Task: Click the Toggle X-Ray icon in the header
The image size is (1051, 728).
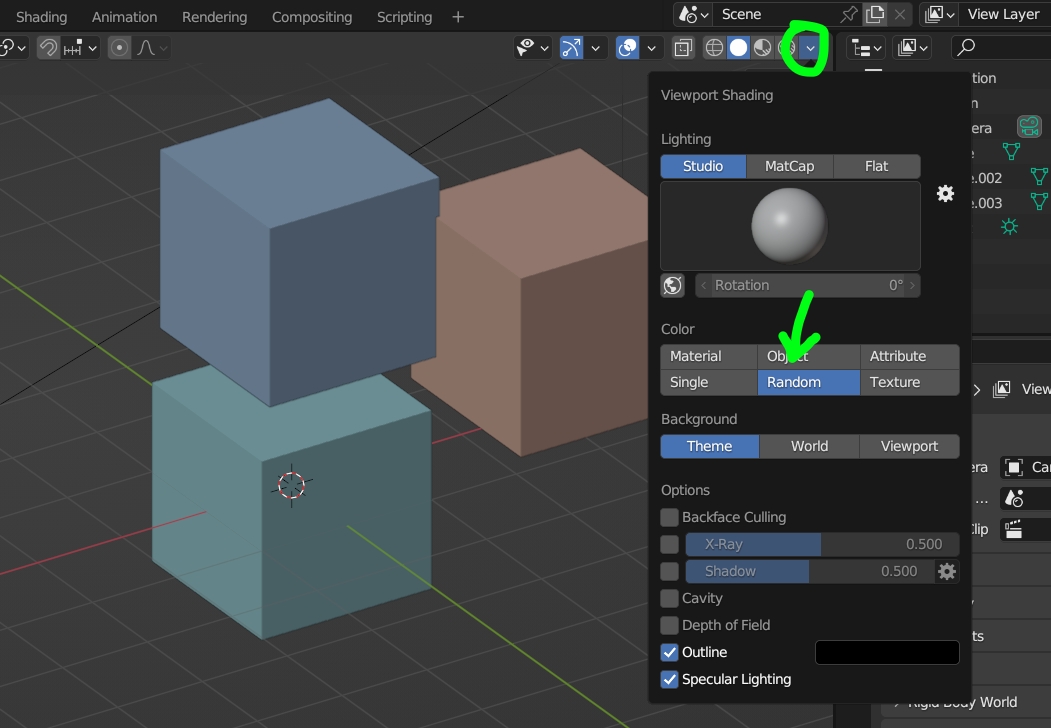Action: pos(683,47)
